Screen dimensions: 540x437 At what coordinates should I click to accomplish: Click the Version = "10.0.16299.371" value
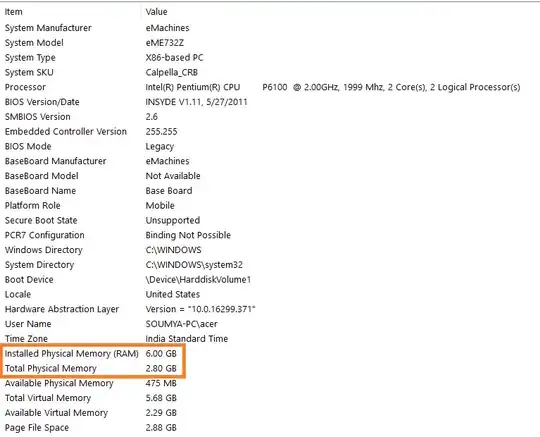(200, 309)
